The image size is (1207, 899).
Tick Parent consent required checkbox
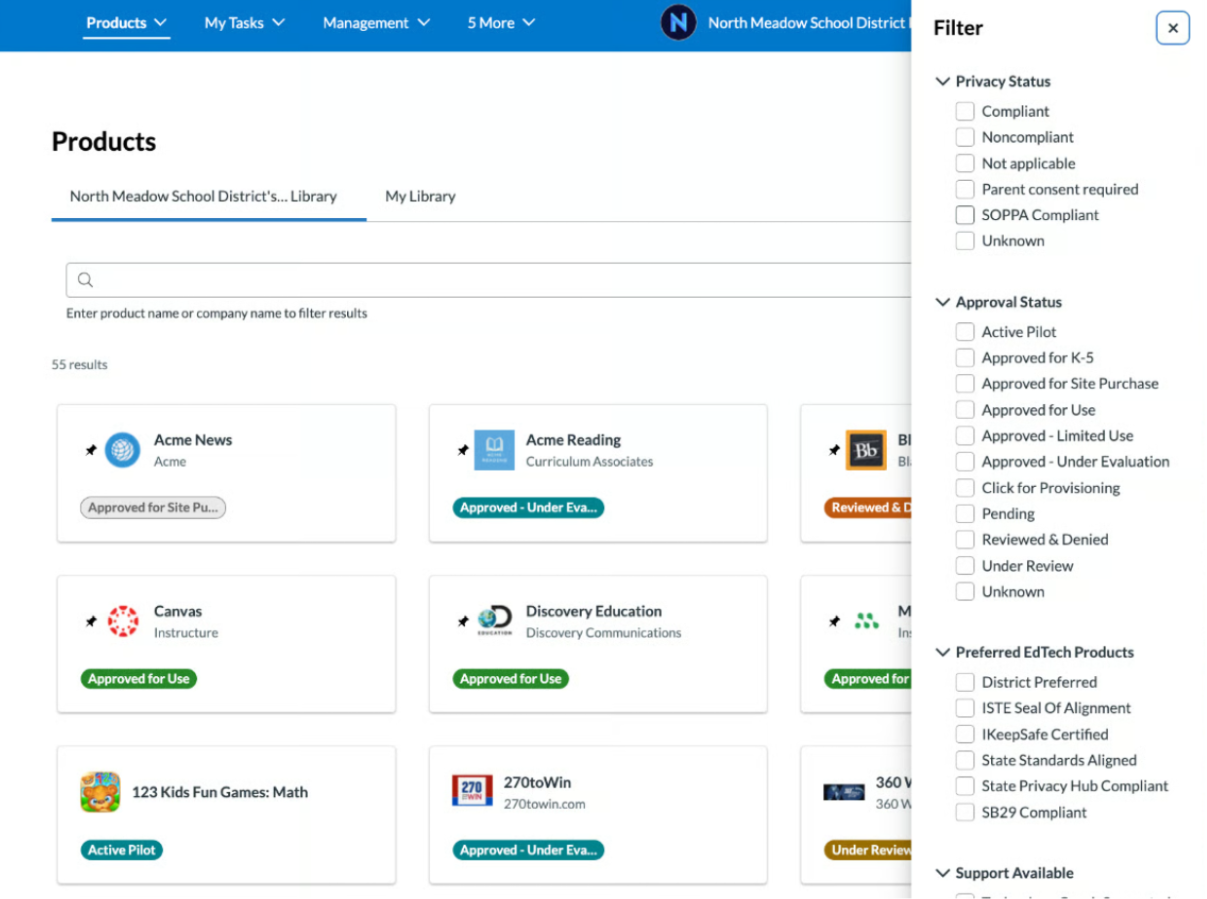(x=964, y=189)
